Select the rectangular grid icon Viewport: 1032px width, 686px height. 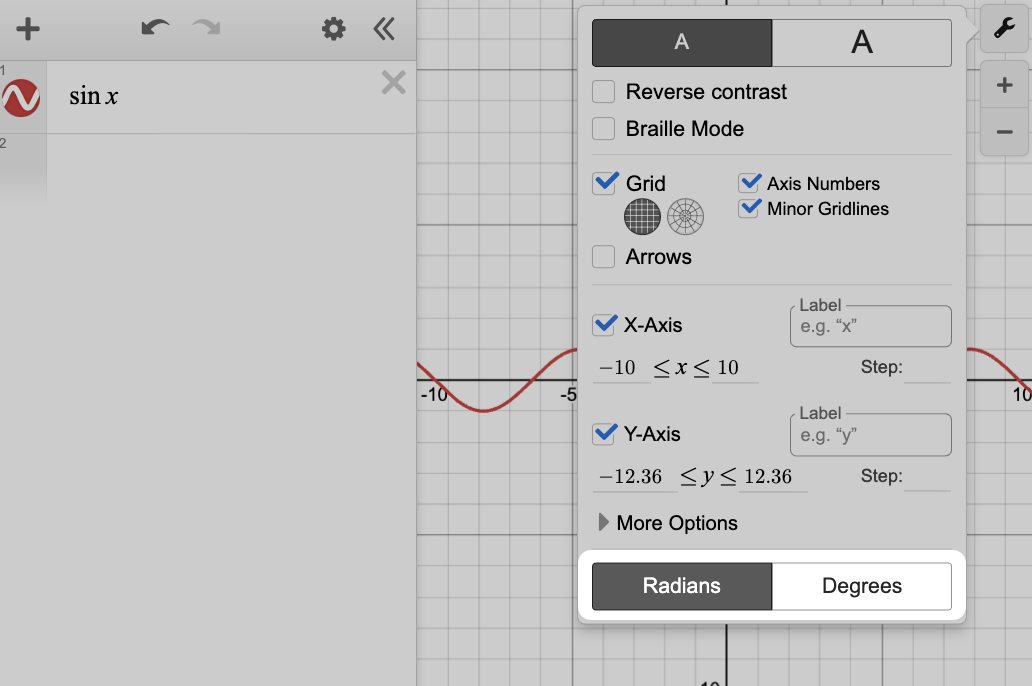point(643,215)
